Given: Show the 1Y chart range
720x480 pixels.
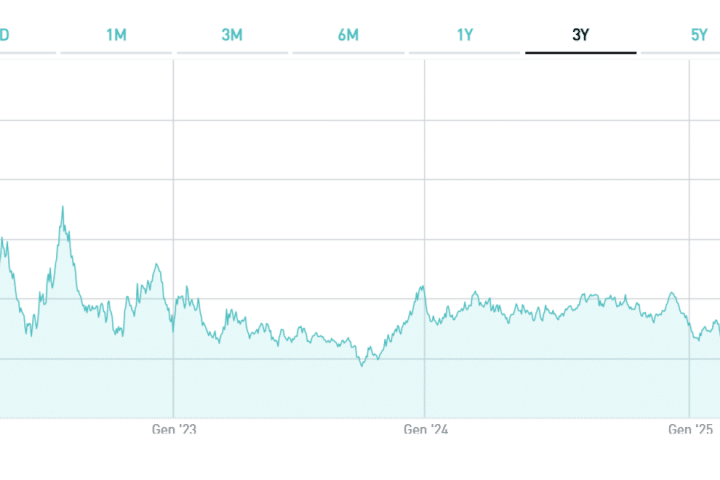Looking at the screenshot, I should click(465, 35).
